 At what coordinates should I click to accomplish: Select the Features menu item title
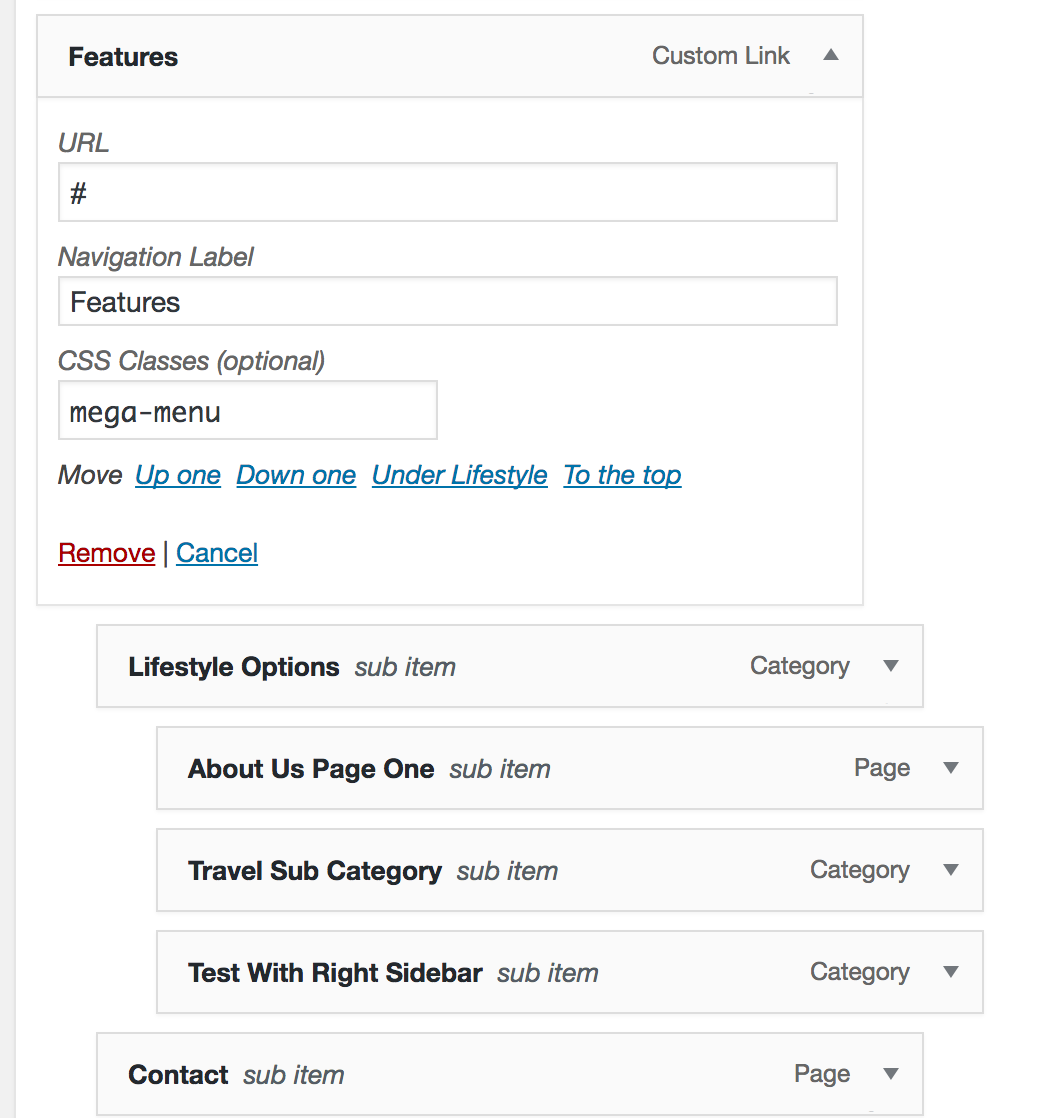point(123,57)
